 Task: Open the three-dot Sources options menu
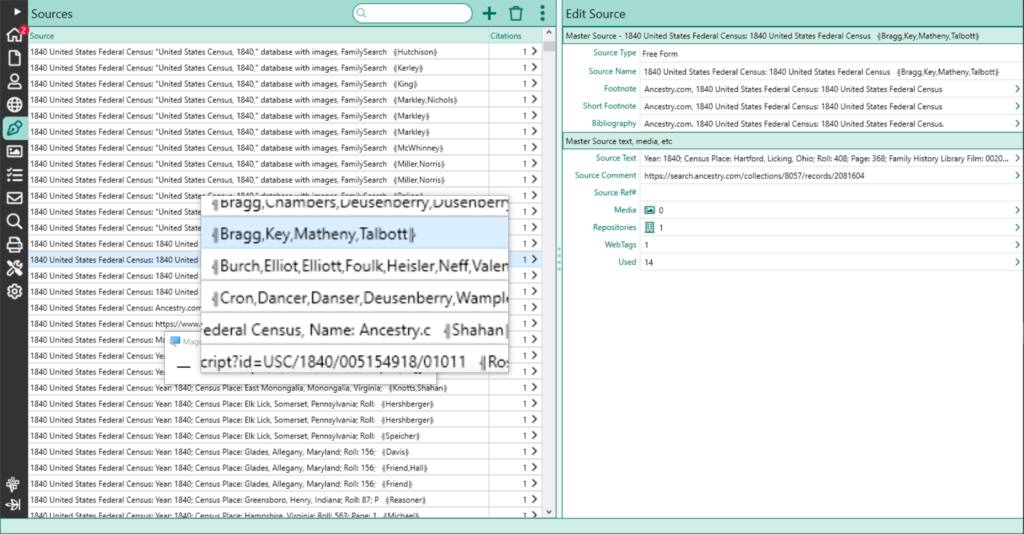542,13
